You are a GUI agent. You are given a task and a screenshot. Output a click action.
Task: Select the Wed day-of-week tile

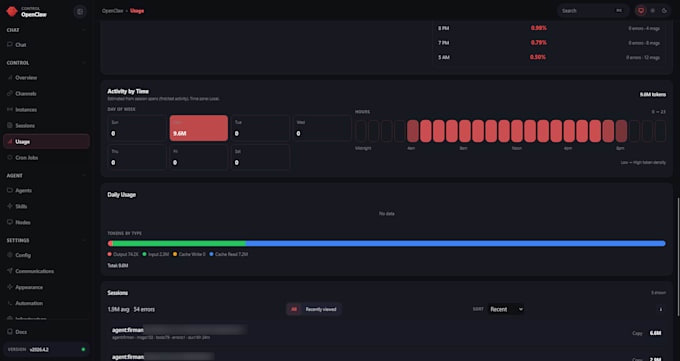[322, 128]
